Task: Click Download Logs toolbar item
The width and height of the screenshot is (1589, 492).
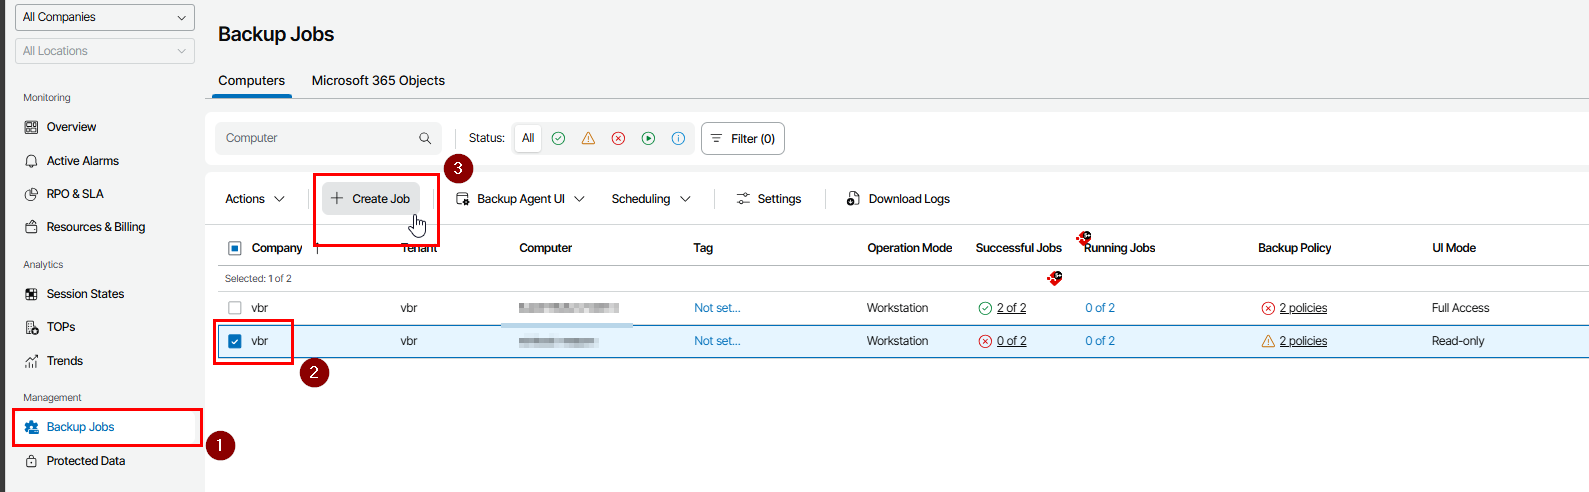Action: (x=898, y=199)
